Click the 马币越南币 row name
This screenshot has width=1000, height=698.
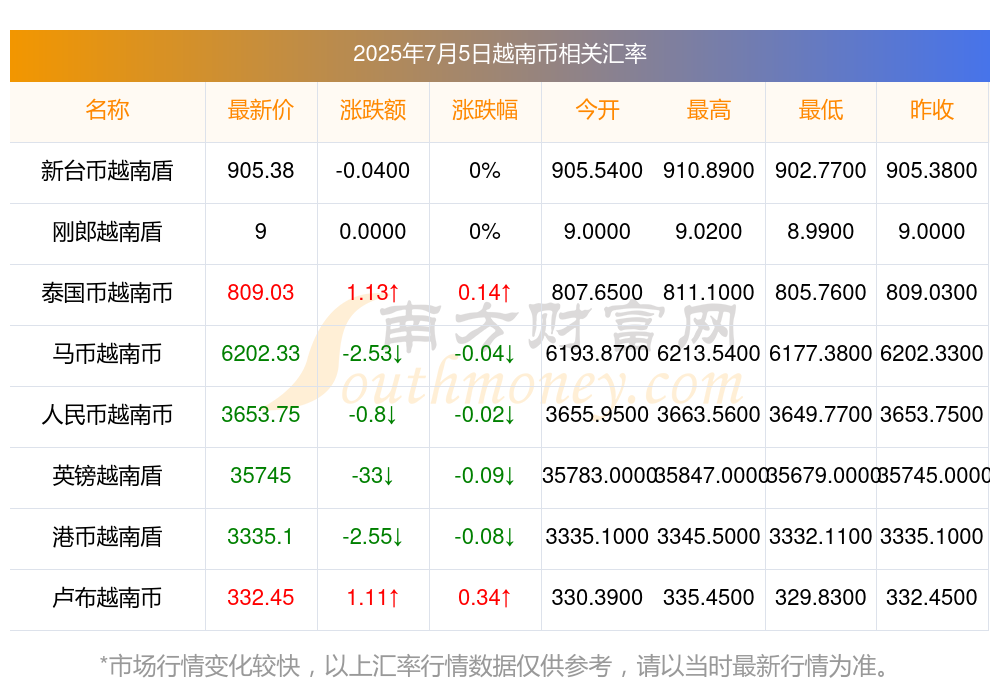click(107, 353)
